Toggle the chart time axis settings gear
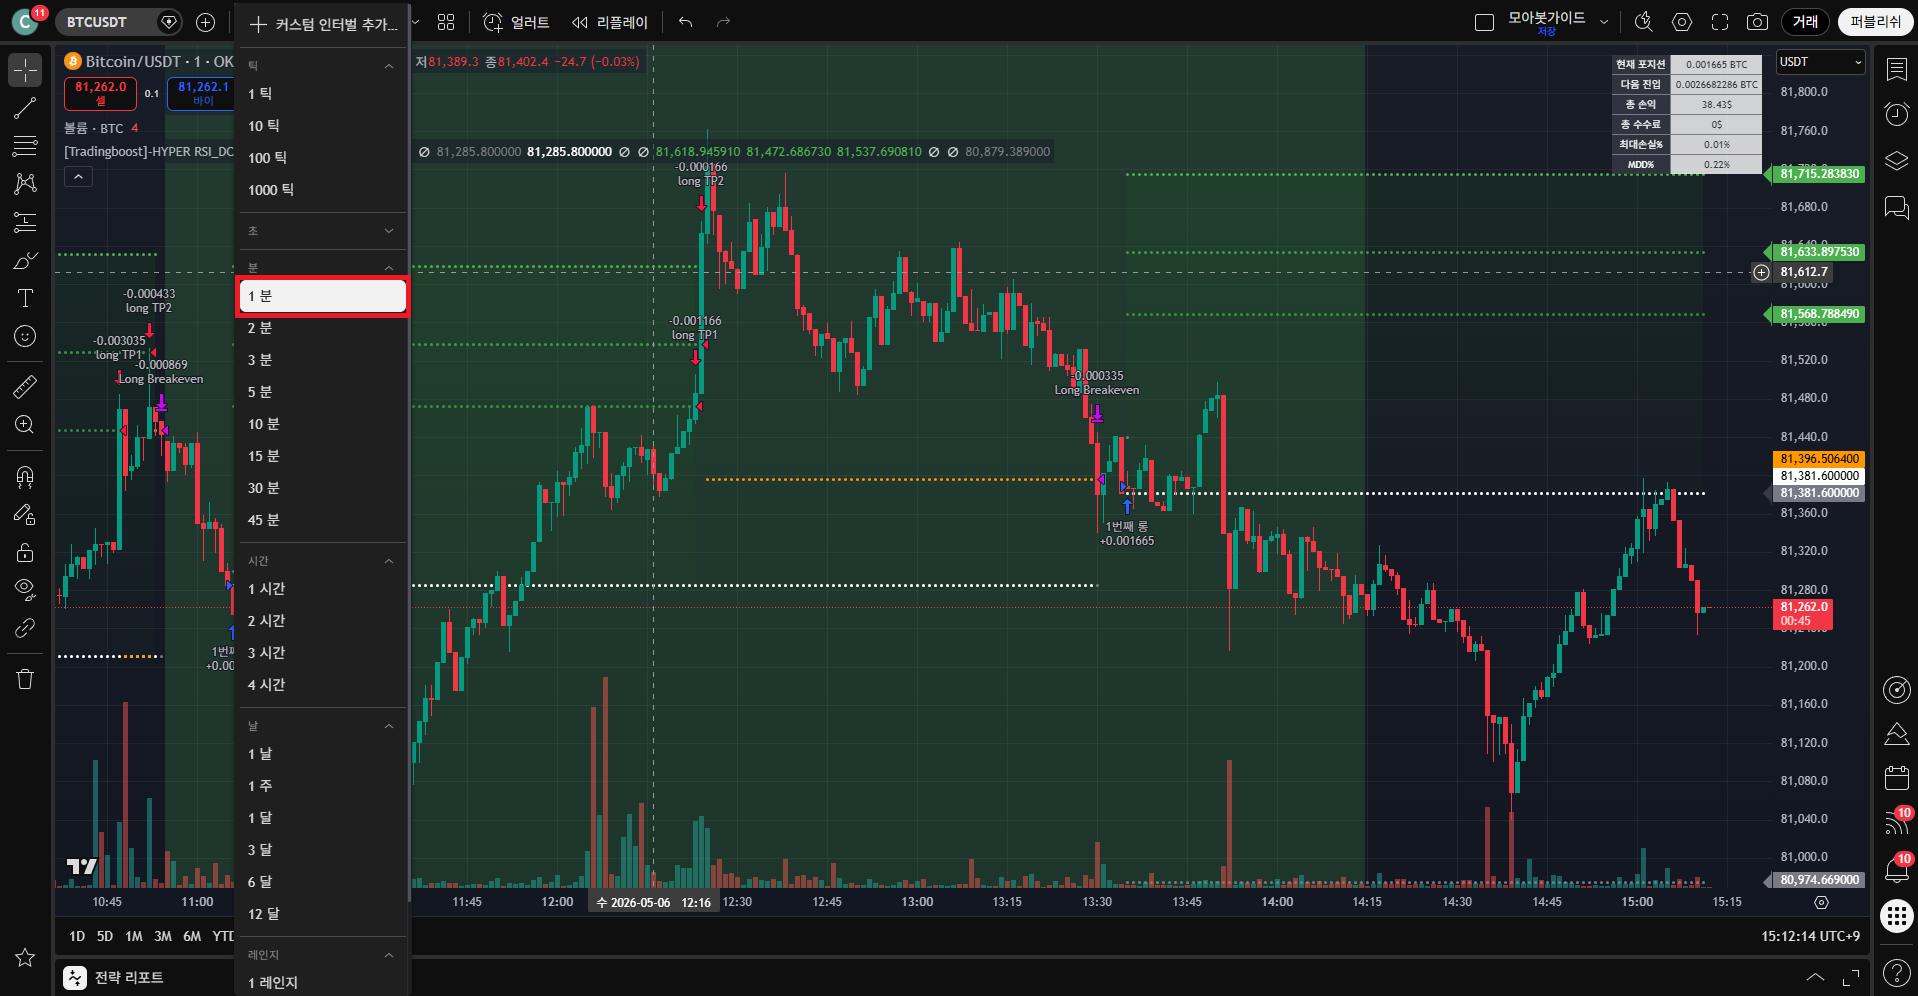This screenshot has width=1918, height=996. [1821, 902]
